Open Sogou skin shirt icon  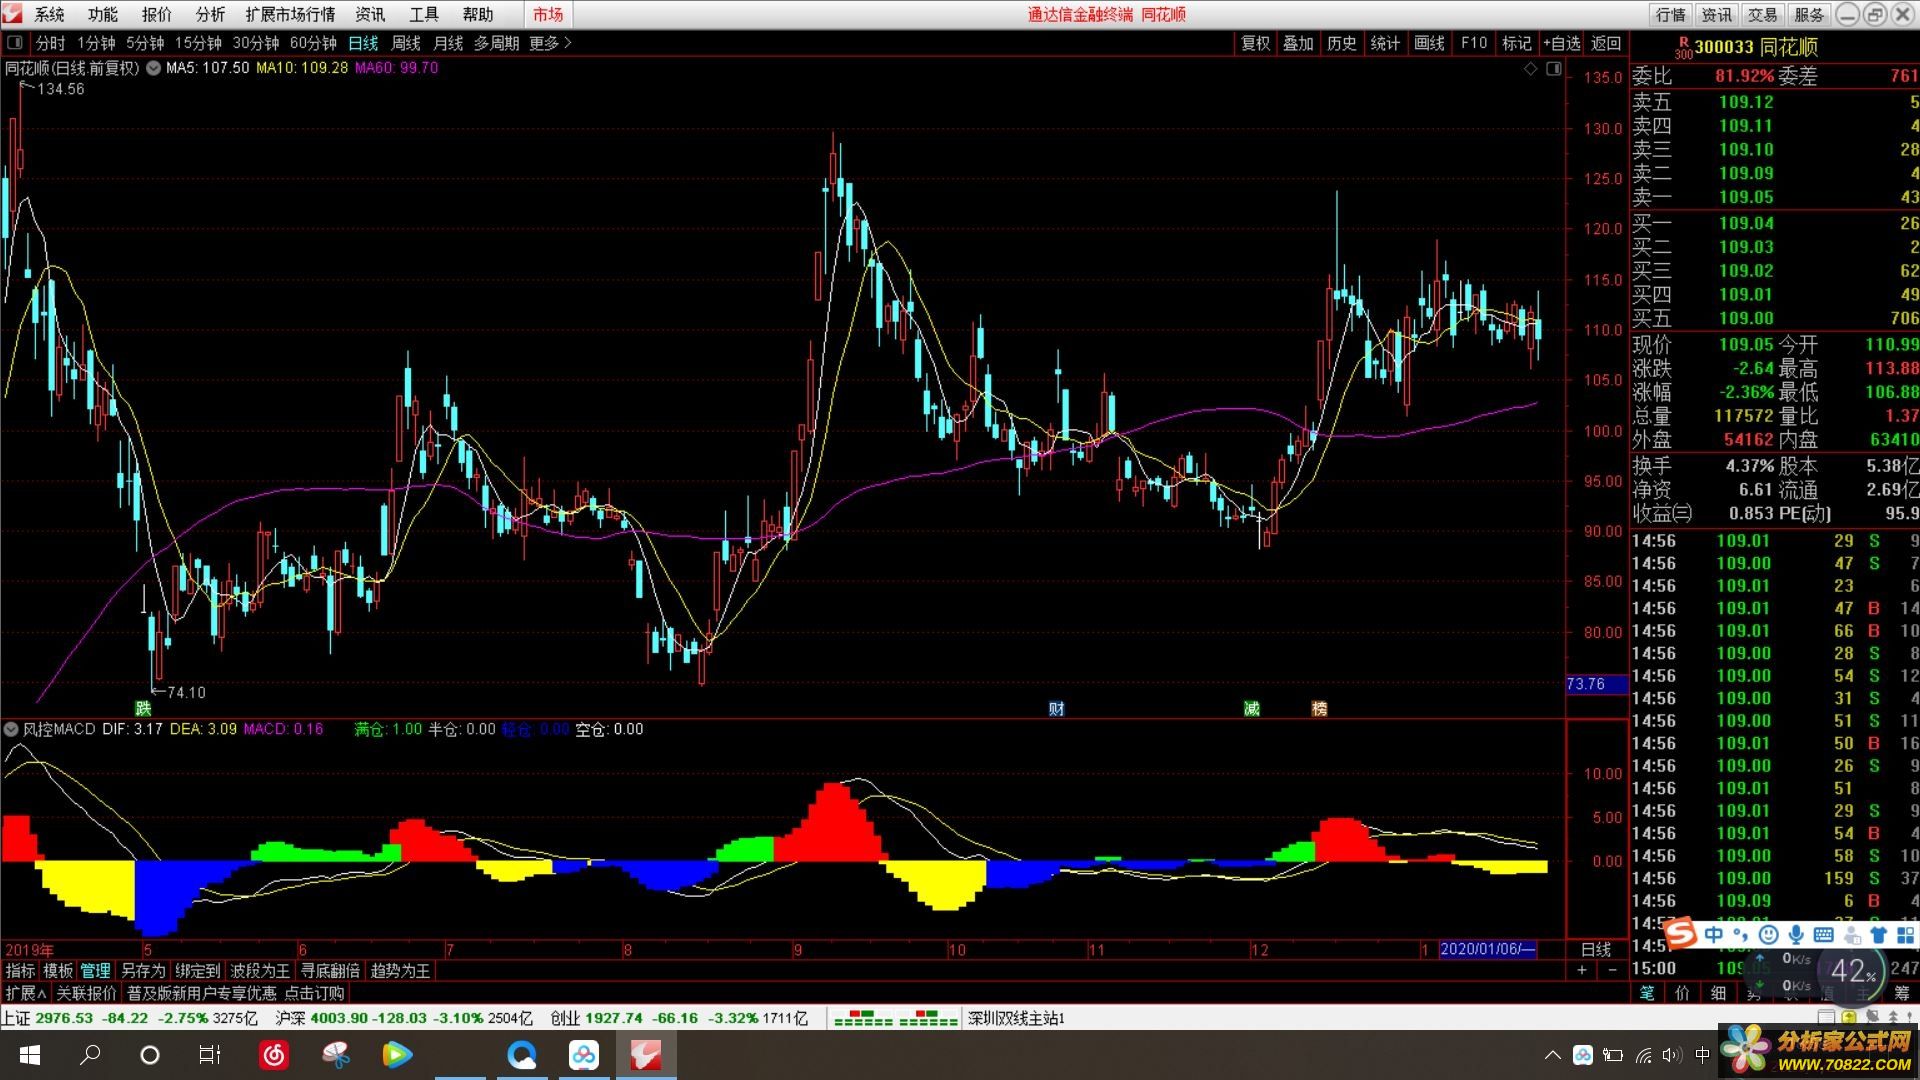(x=1878, y=935)
